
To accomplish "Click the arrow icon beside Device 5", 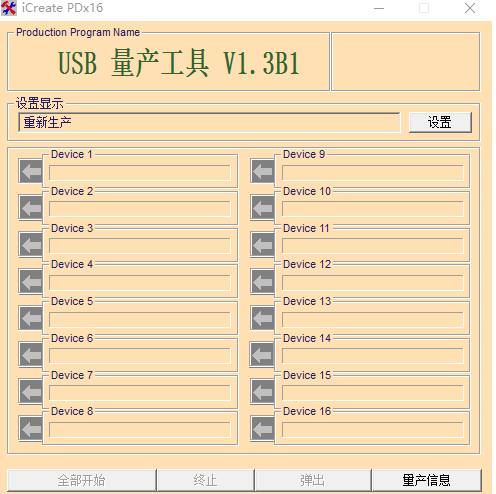I will coord(31,318).
